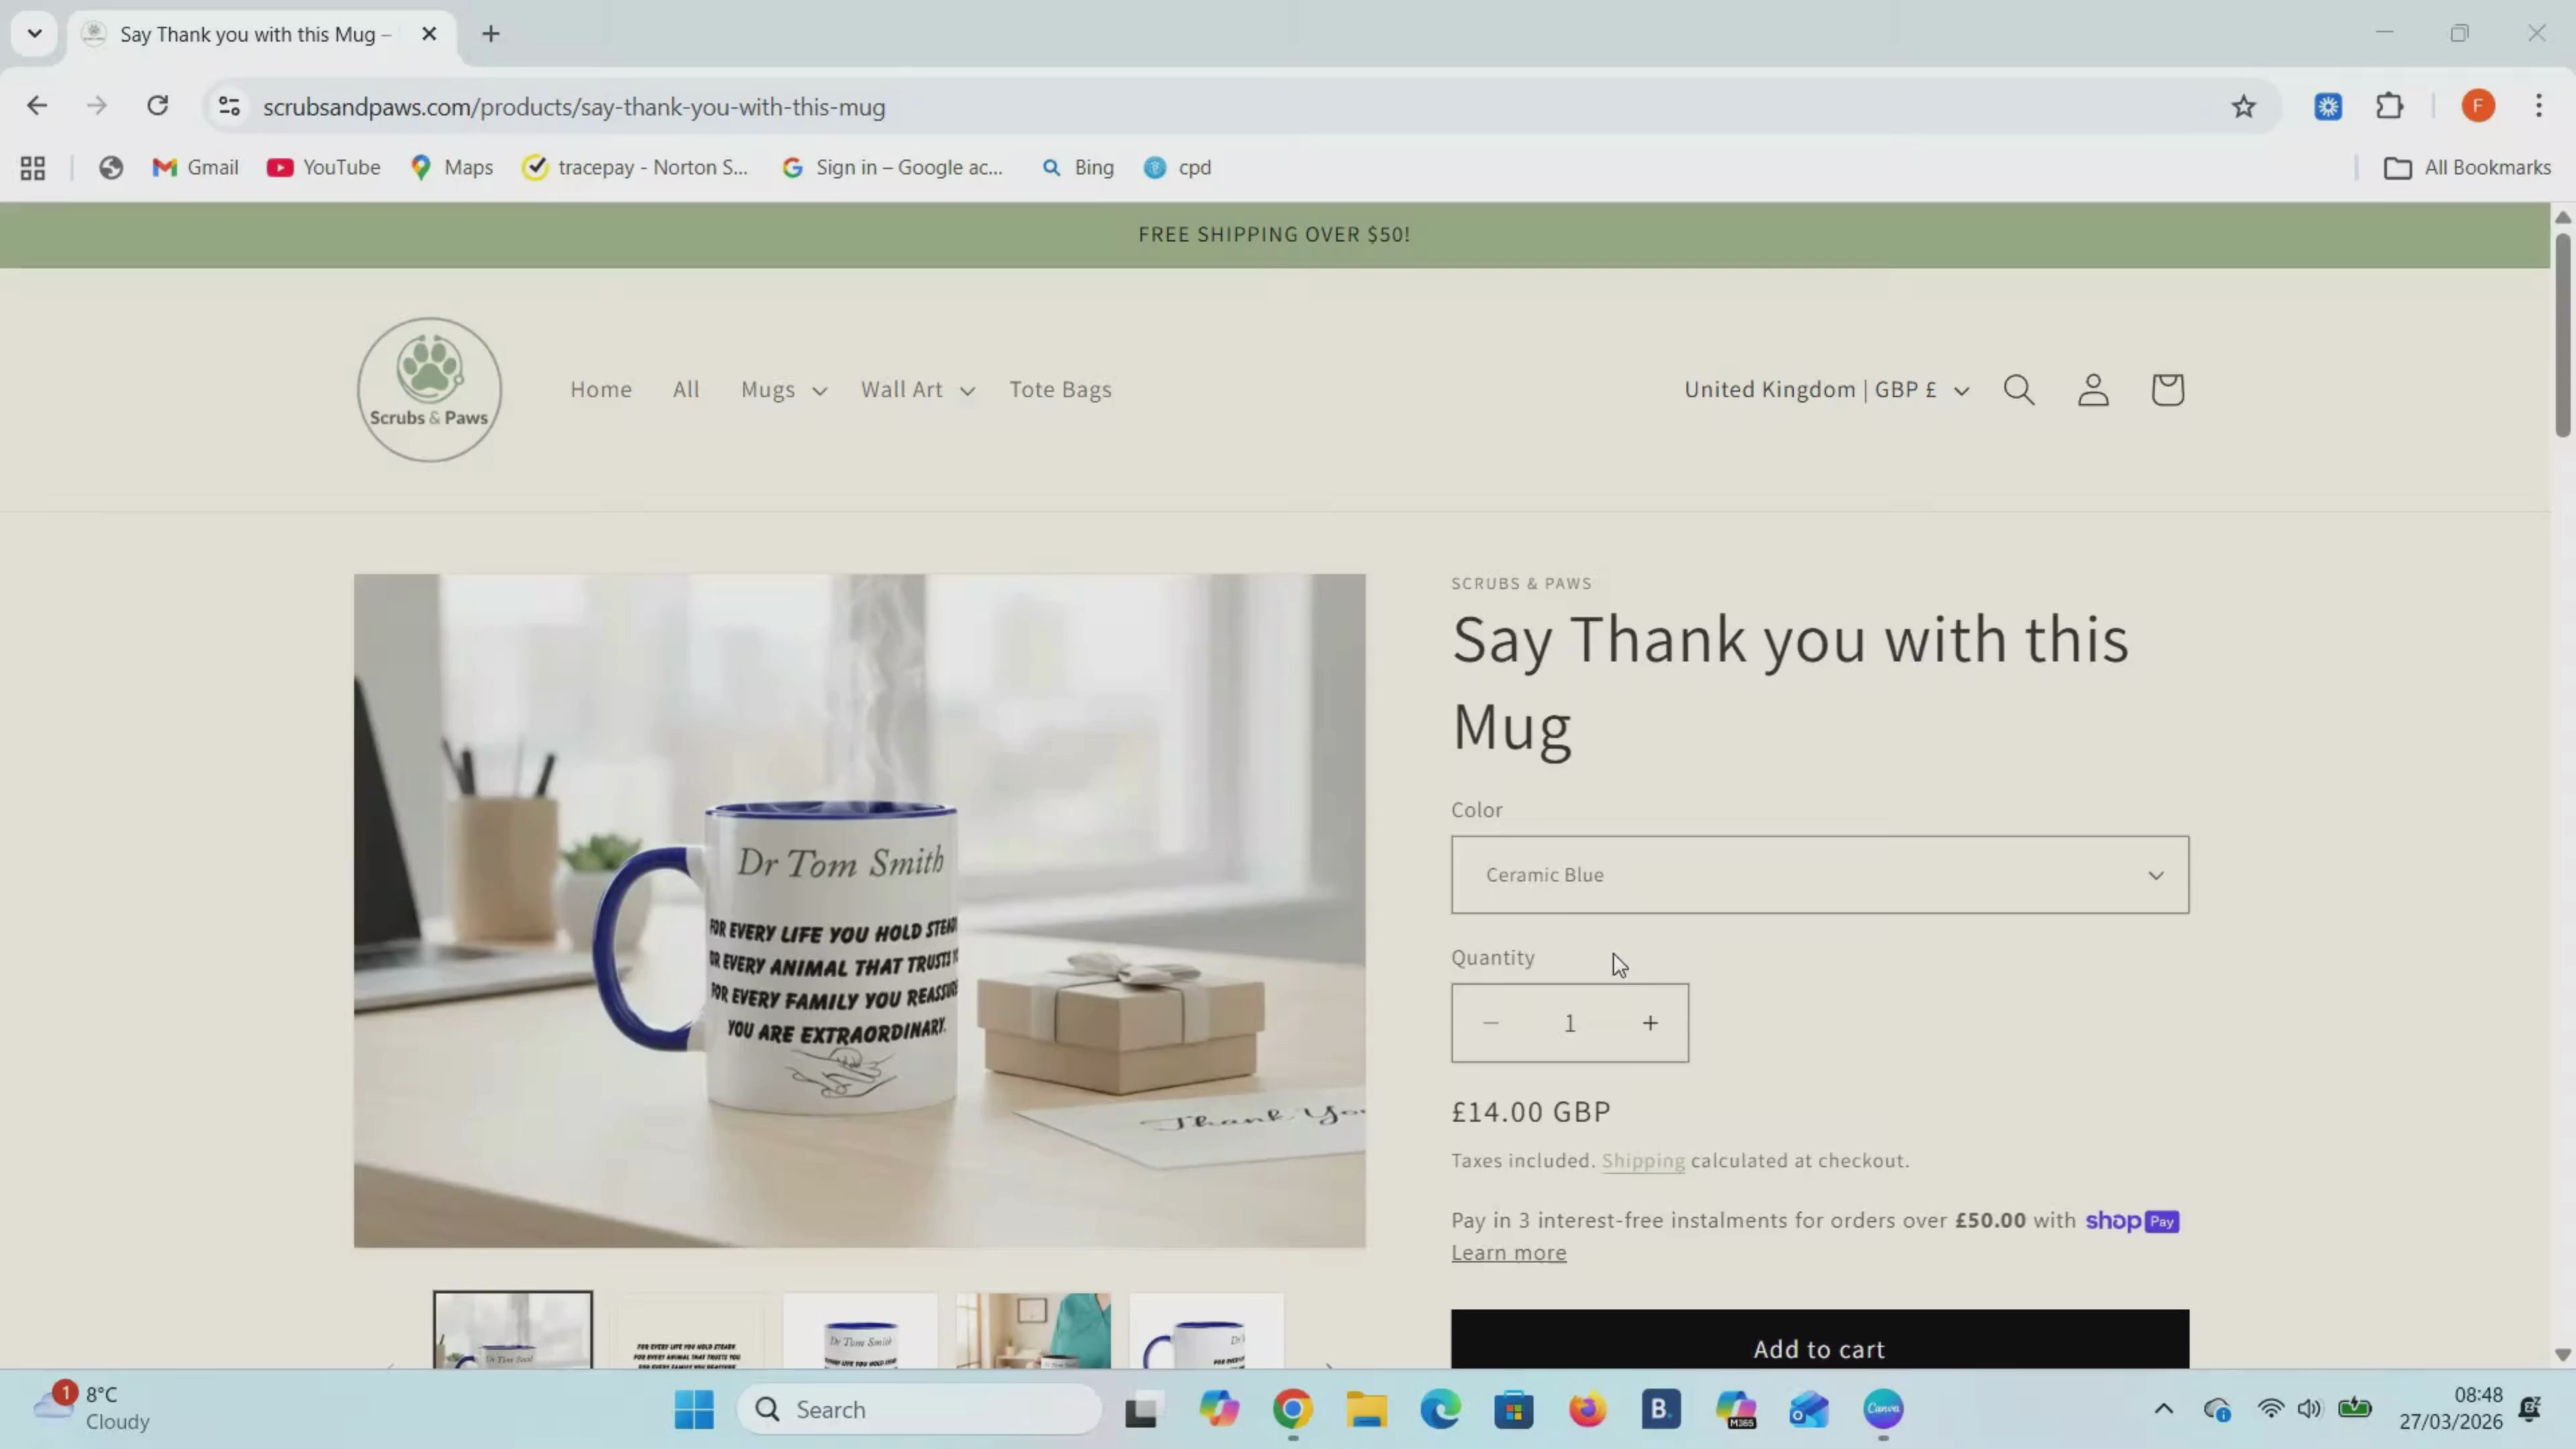This screenshot has width=2576, height=1449.
Task: Open the tab search dropdown arrow
Action: point(35,34)
